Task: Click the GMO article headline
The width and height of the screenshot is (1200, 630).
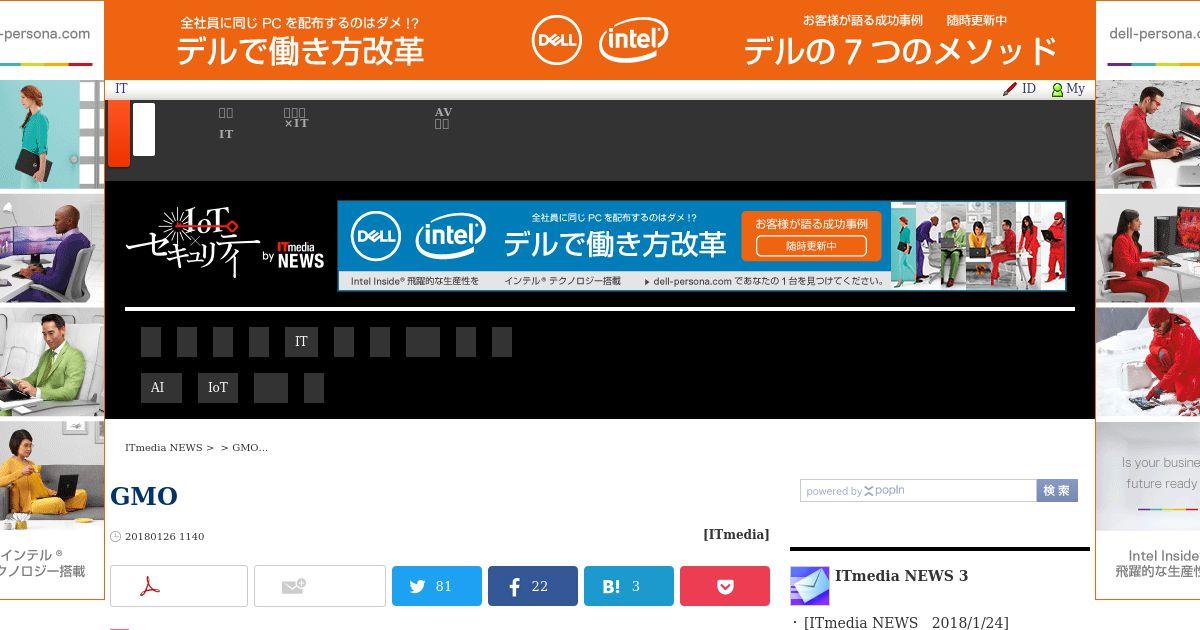Action: coord(144,496)
